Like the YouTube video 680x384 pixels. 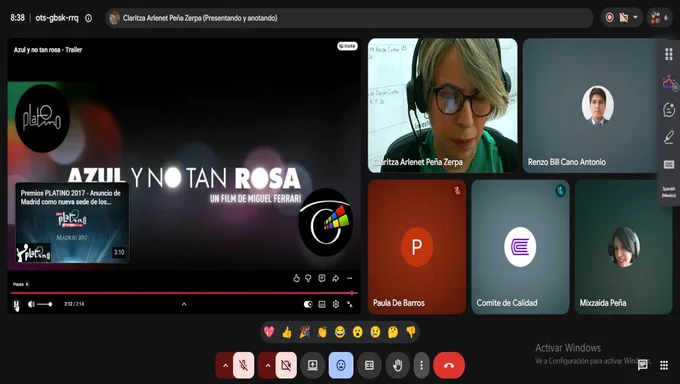296,278
